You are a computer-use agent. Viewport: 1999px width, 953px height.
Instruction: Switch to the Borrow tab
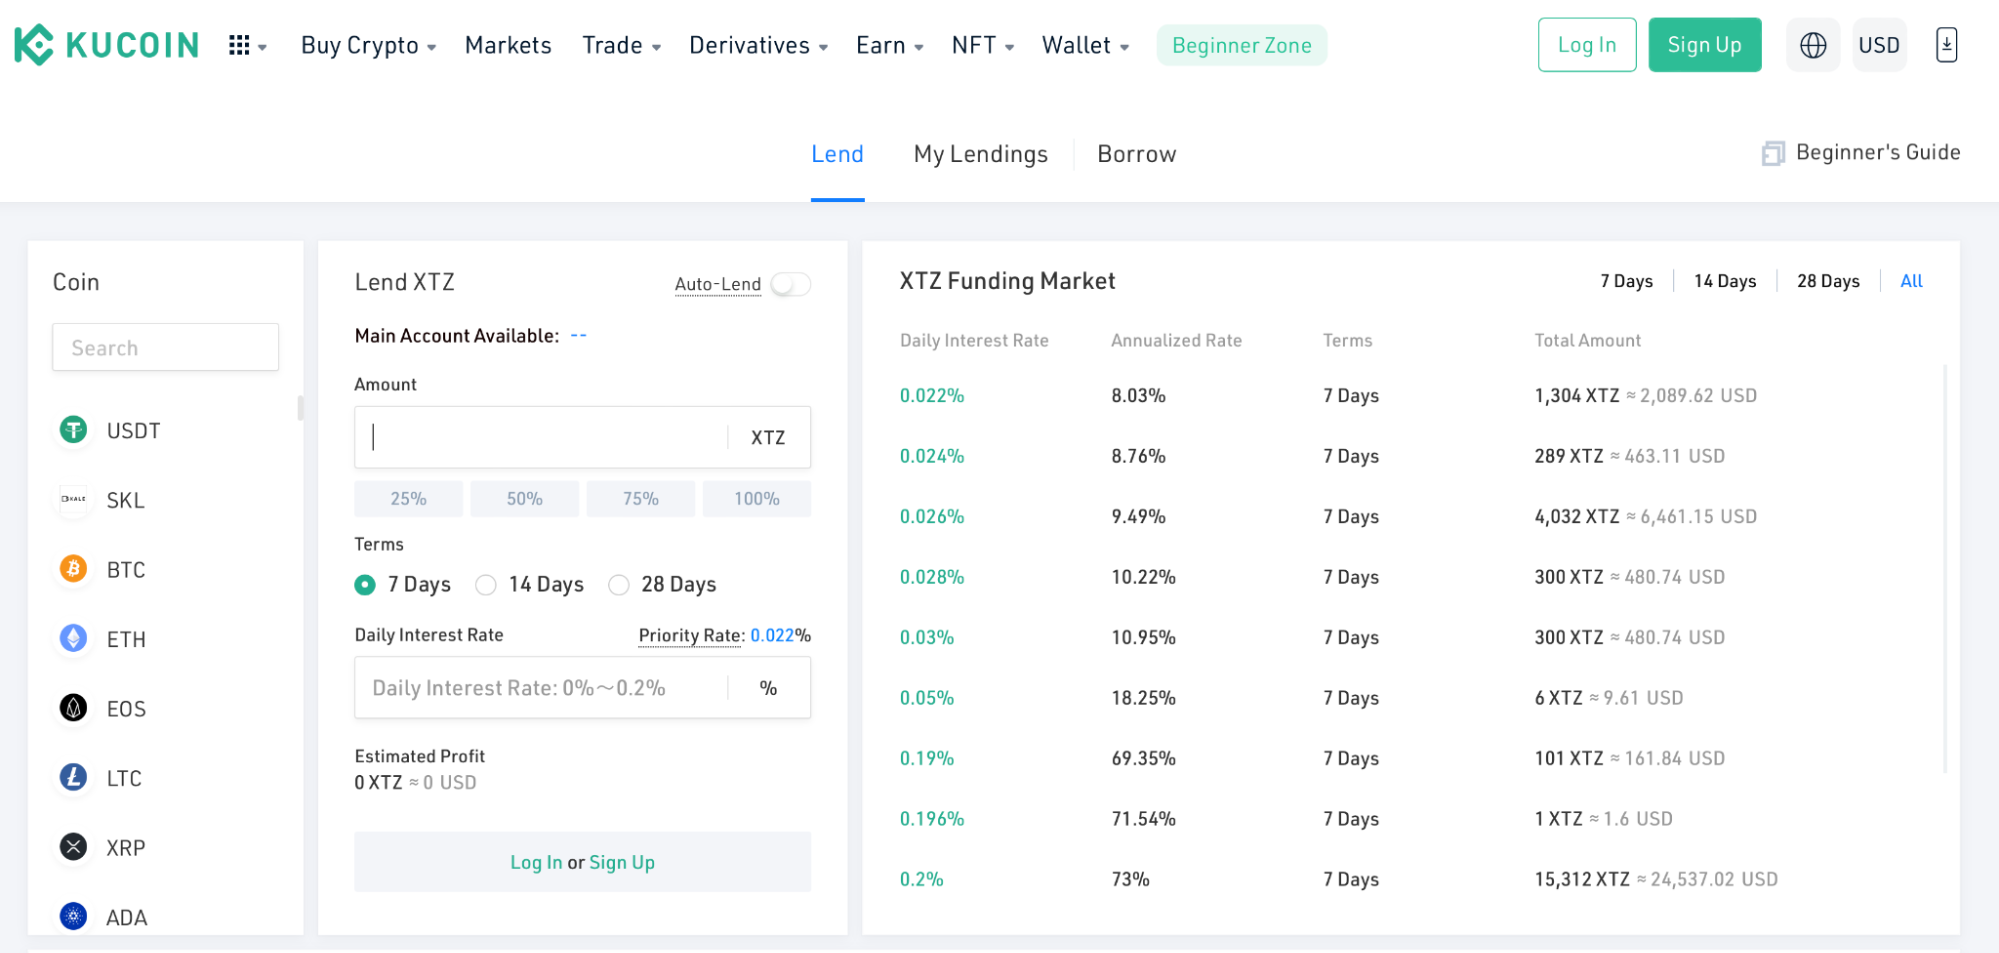click(1136, 154)
